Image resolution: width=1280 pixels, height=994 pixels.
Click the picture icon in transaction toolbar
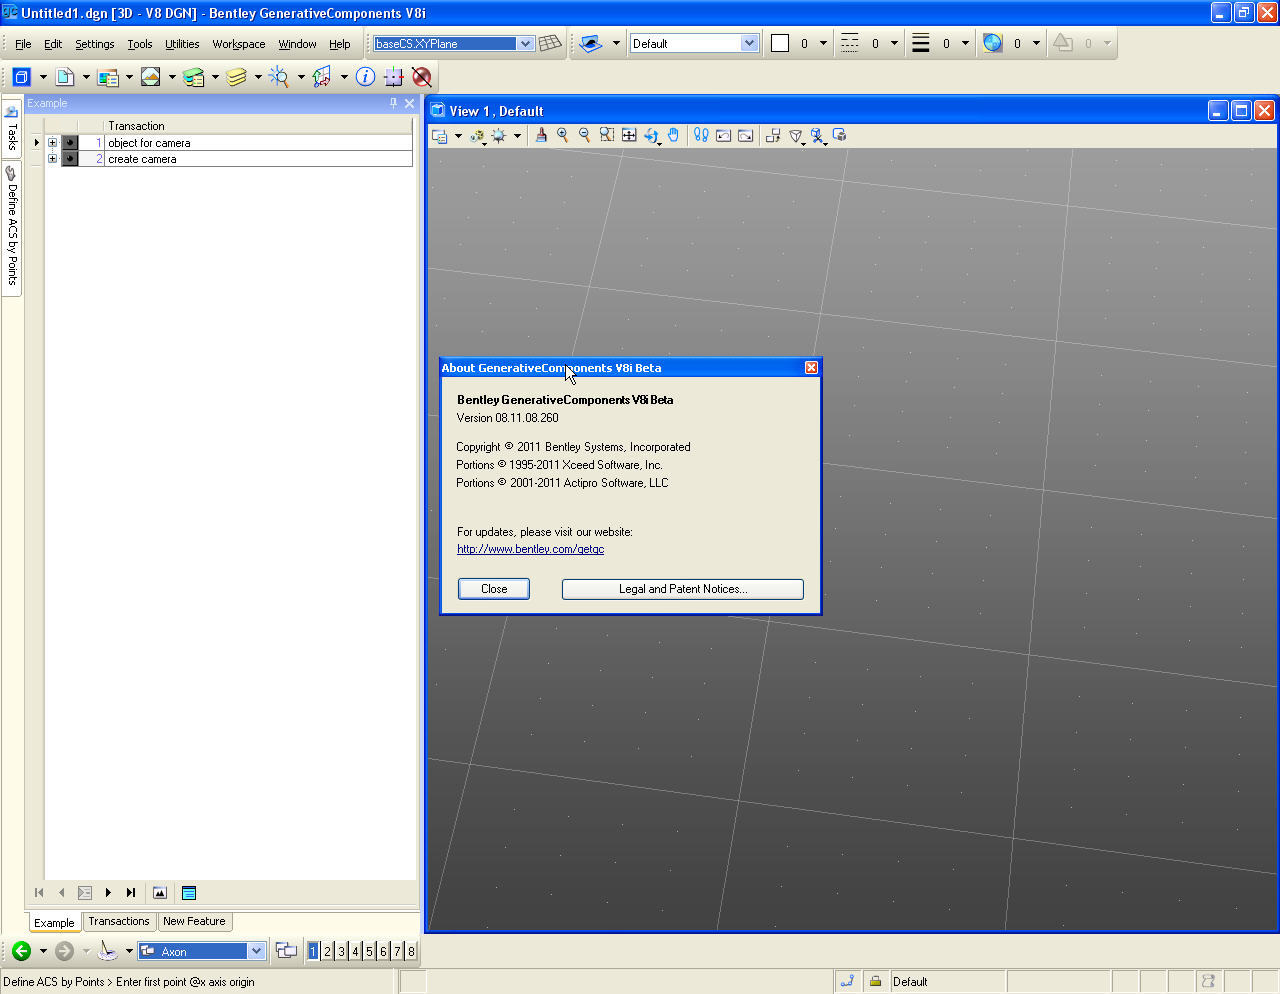point(160,893)
